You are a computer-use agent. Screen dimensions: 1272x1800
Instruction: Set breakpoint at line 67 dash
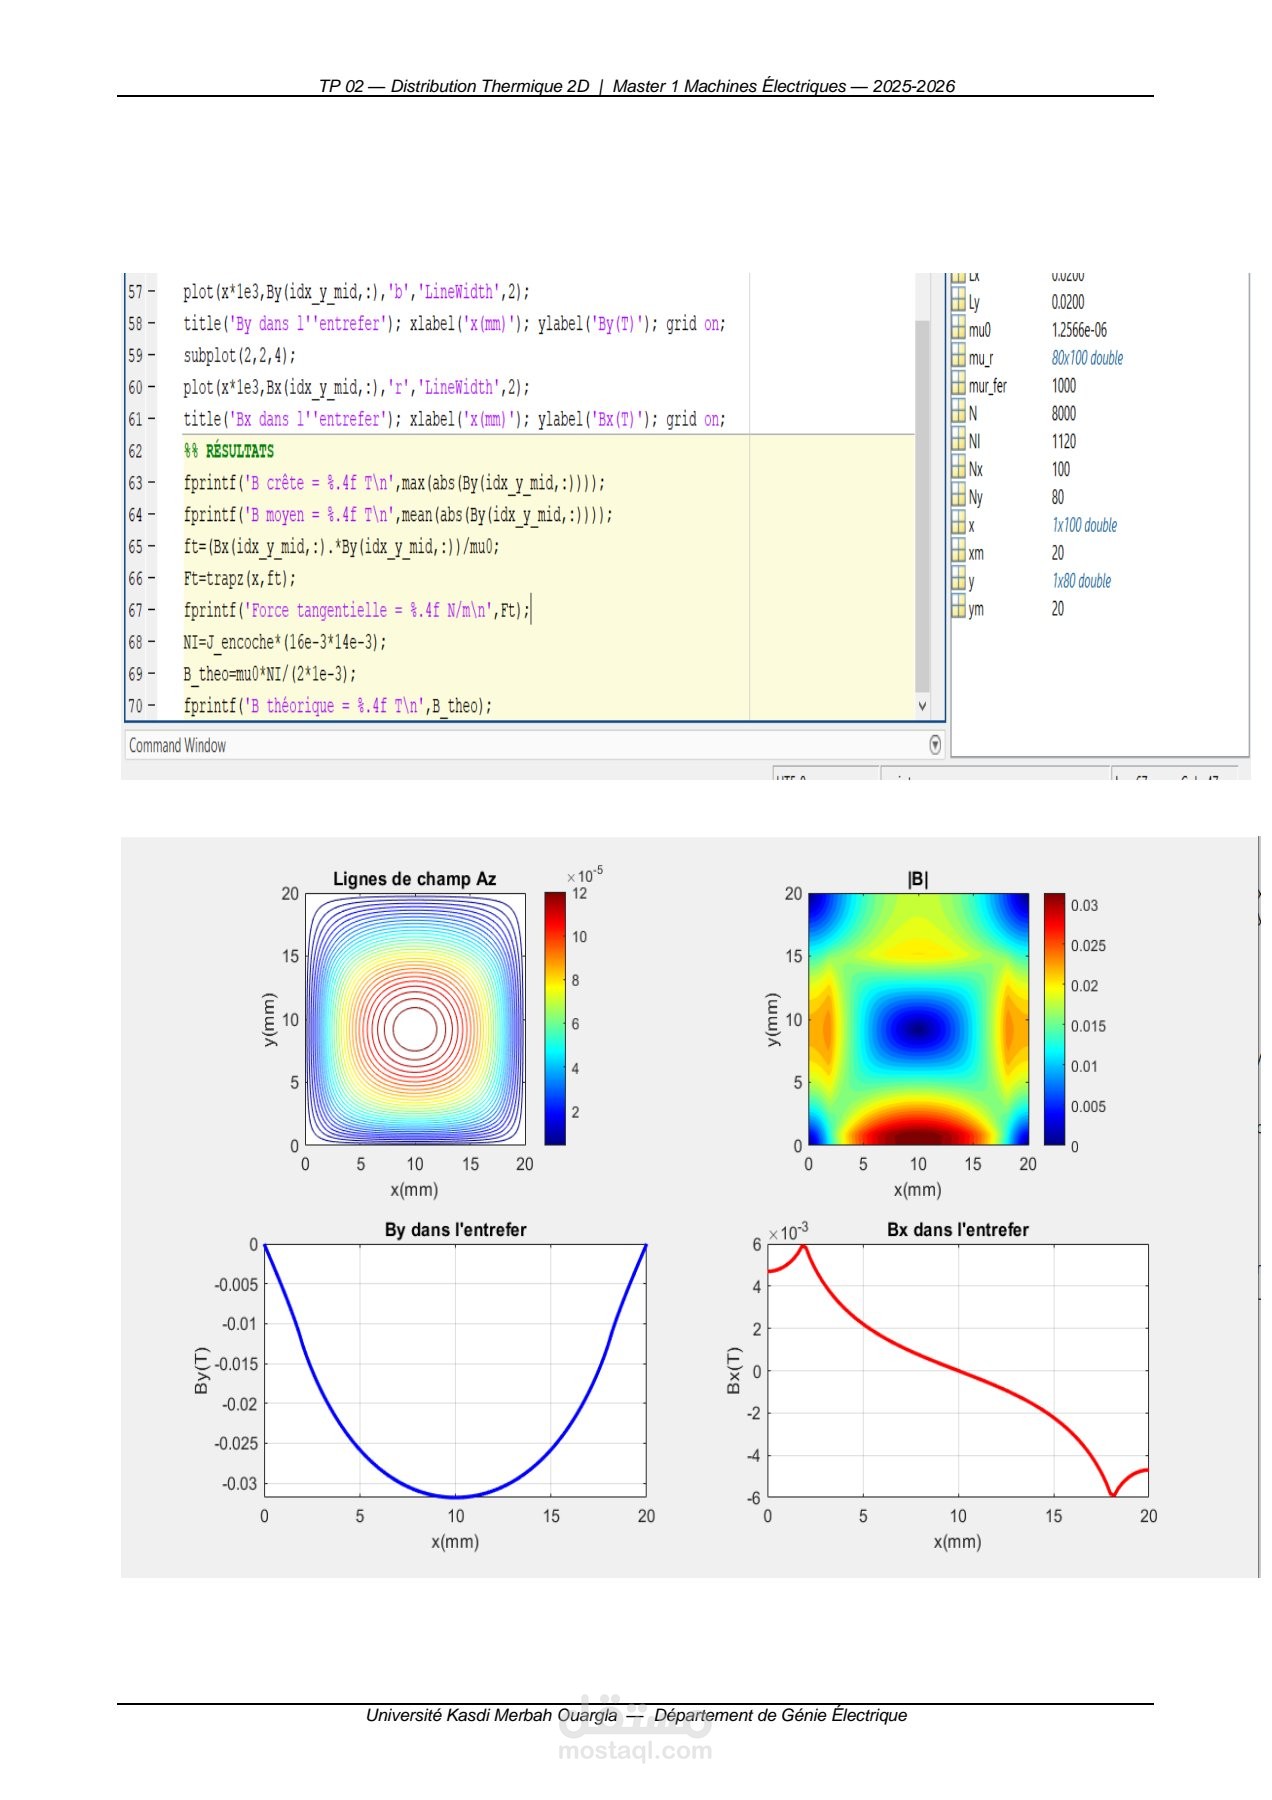152,610
